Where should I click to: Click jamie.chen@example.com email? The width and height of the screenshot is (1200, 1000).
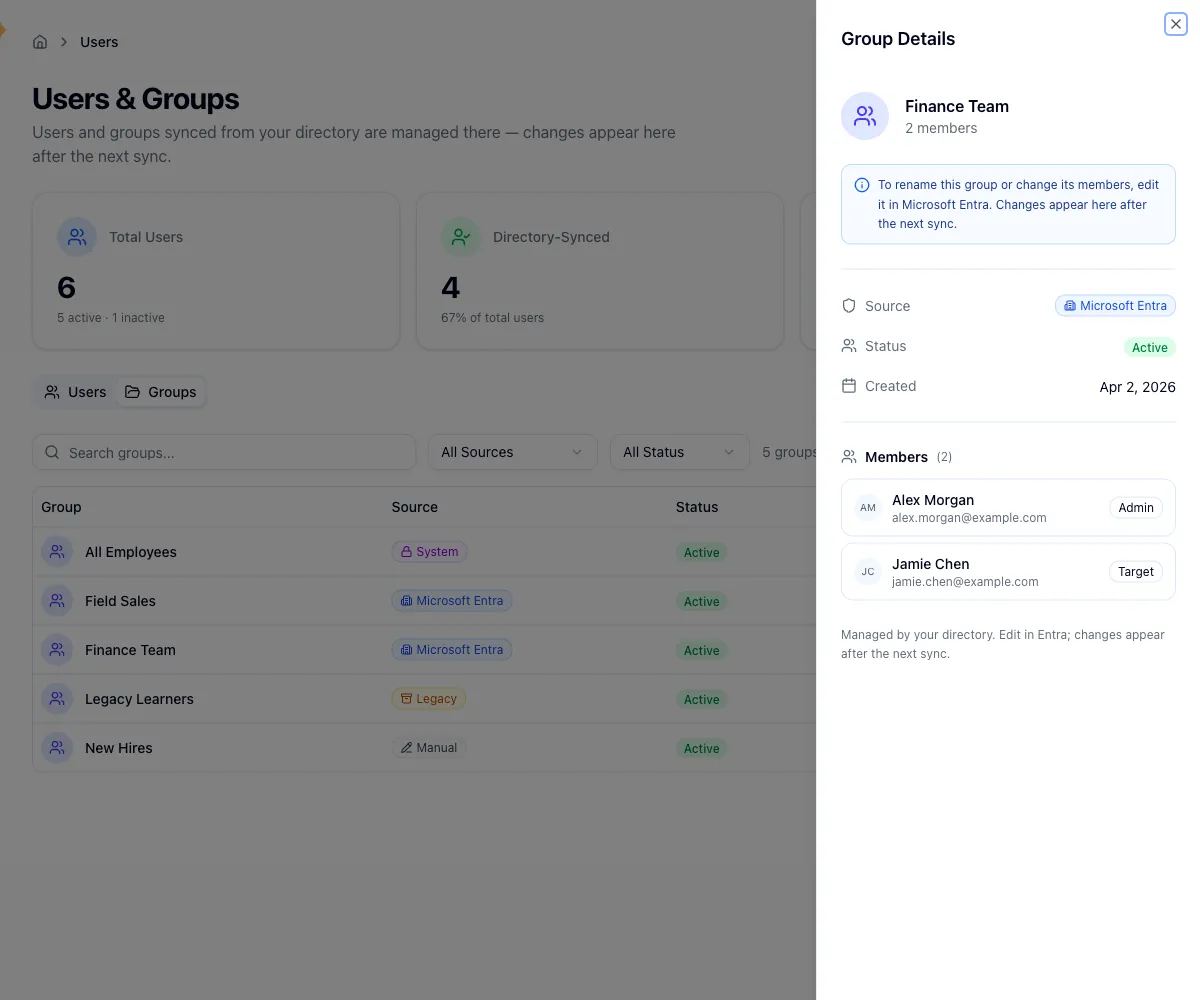965,582
